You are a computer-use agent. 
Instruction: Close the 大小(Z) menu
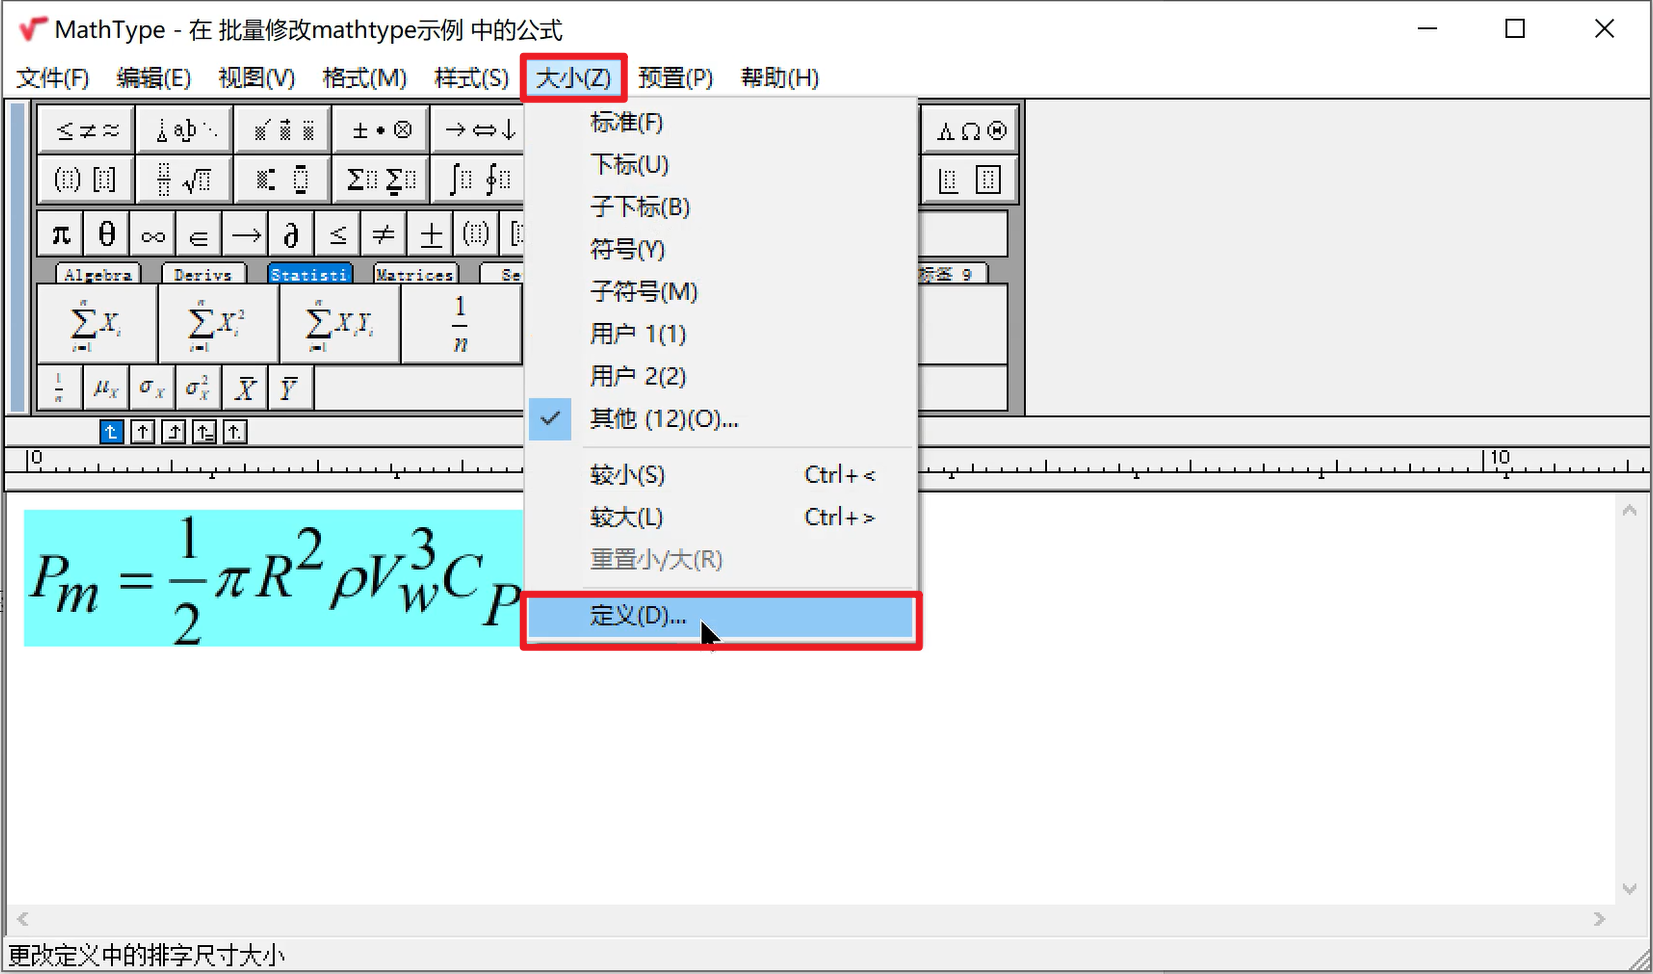(574, 78)
